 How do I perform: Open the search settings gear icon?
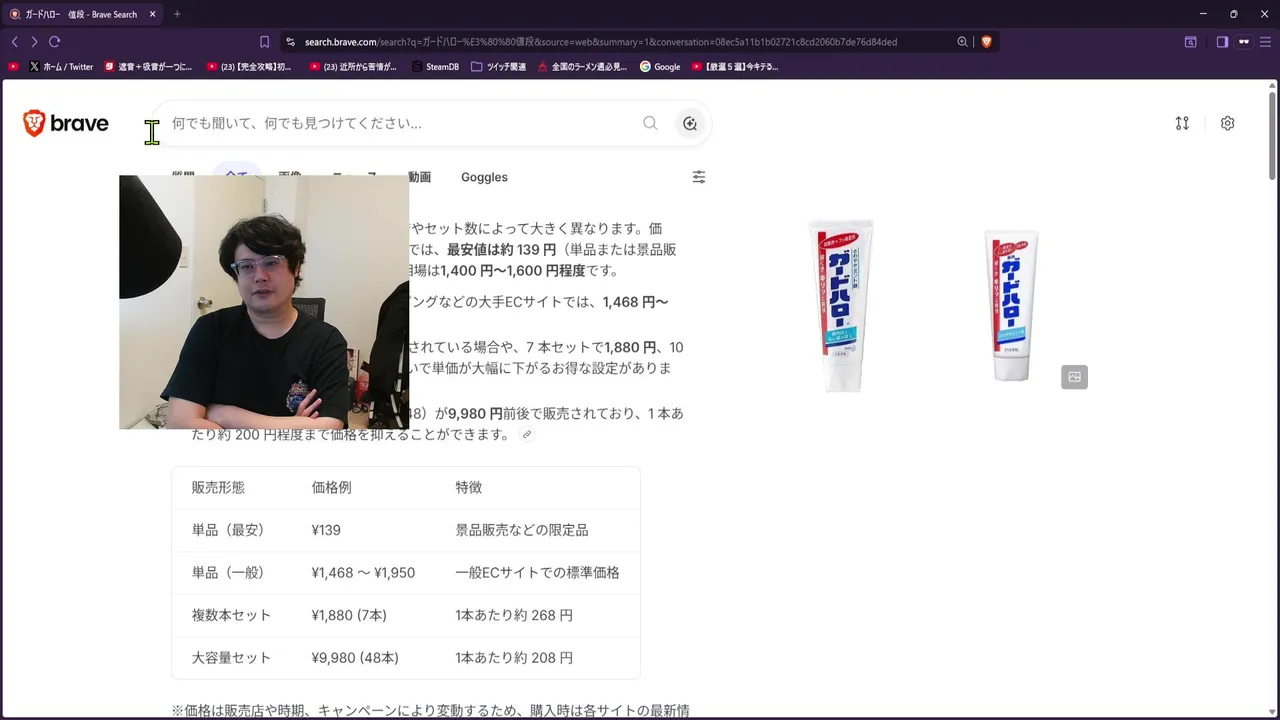1227,123
